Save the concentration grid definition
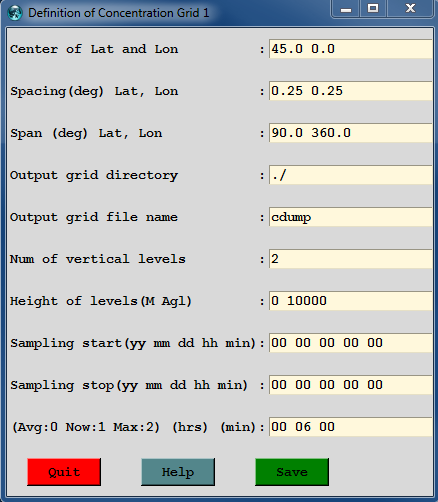438x502 pixels. click(x=292, y=472)
